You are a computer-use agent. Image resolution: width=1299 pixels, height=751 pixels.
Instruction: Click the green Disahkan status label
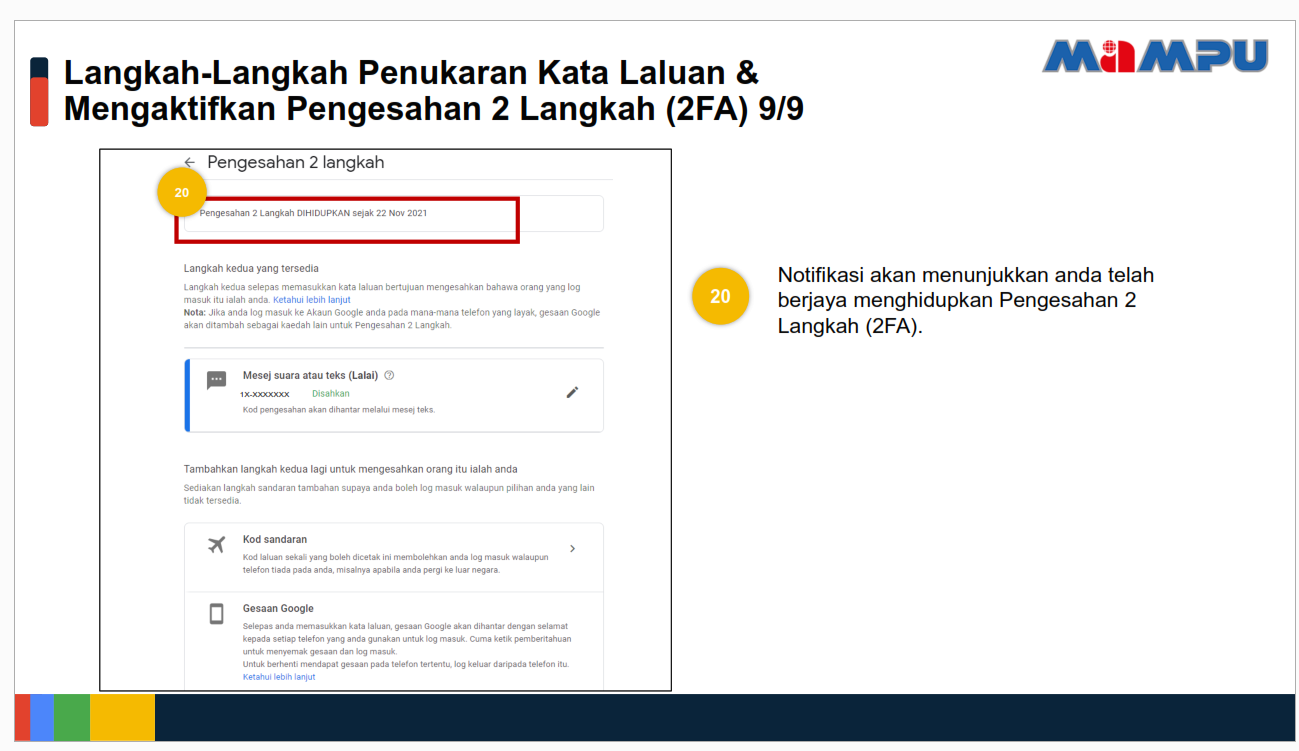(x=330, y=394)
